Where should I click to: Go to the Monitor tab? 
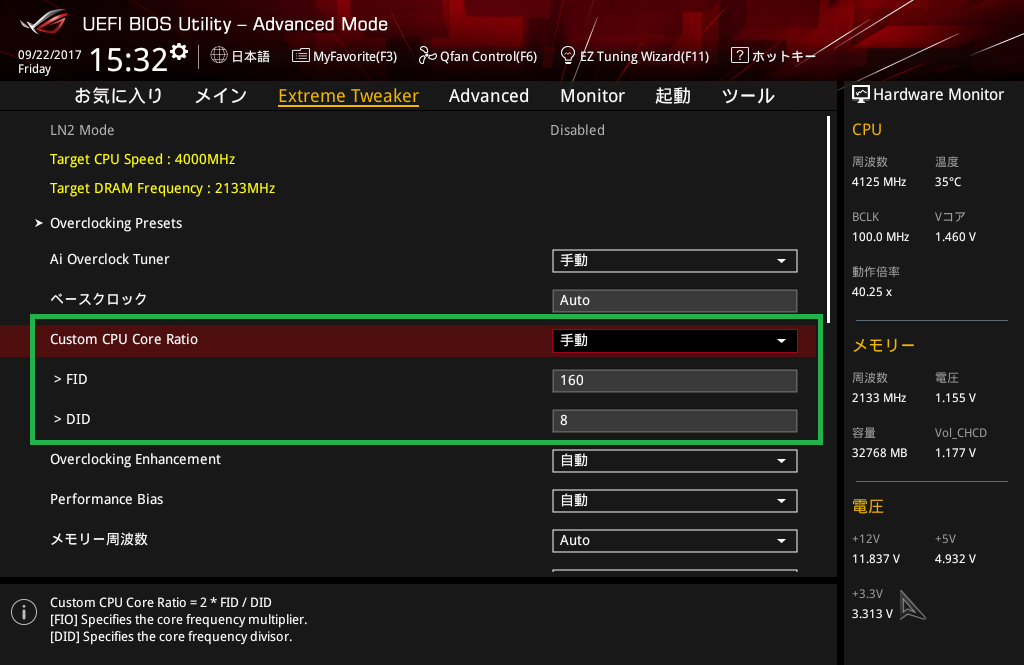coord(592,95)
